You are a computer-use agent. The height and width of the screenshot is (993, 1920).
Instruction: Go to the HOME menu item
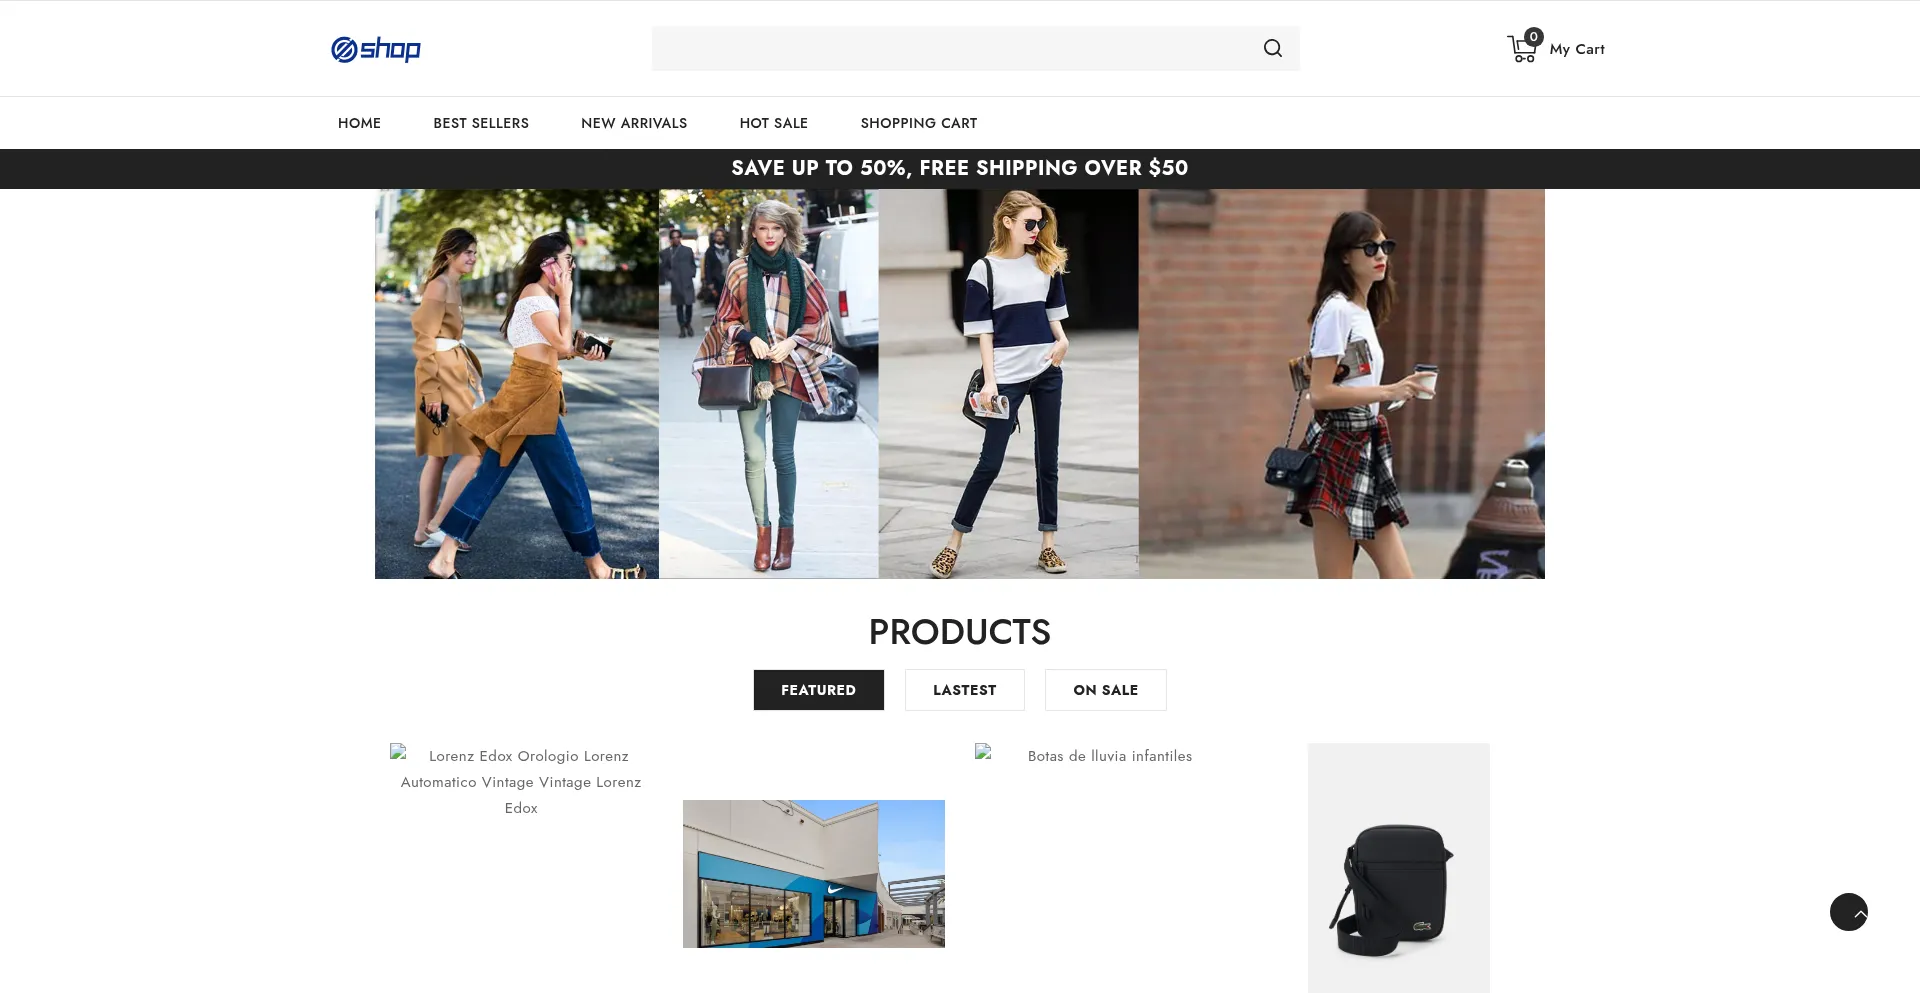[x=359, y=123]
